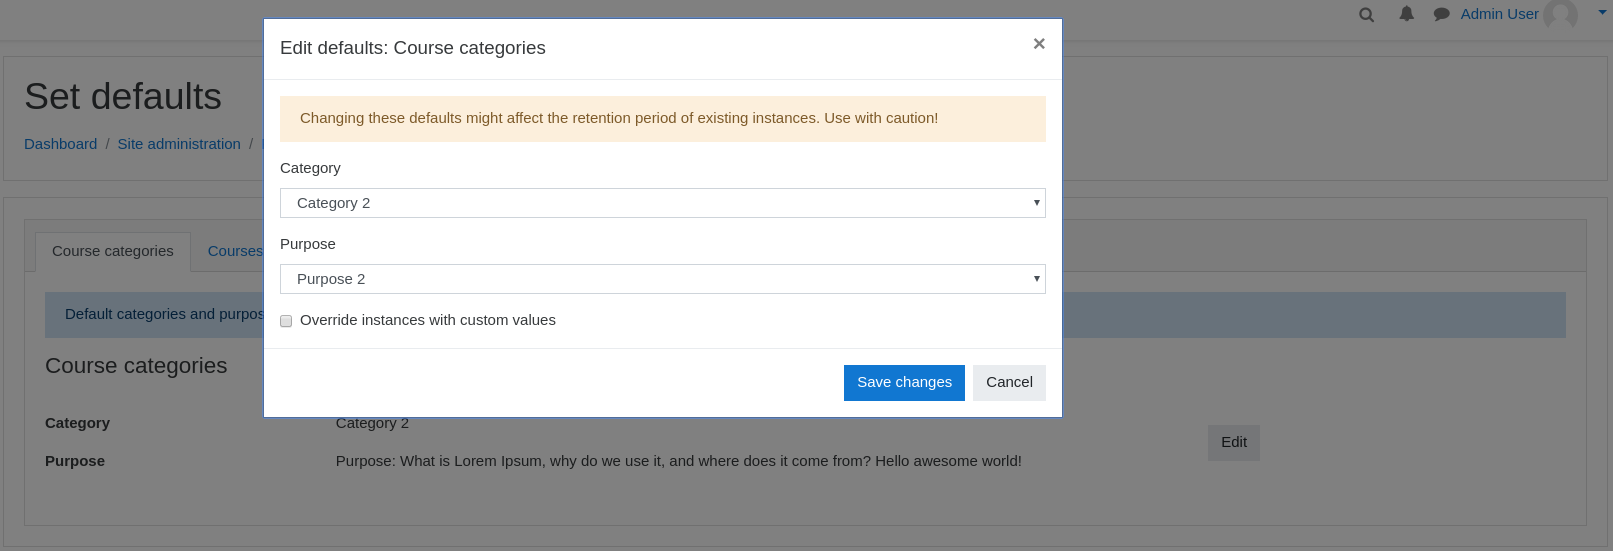Click the Admin User name link
This screenshot has width=1613, height=551.
point(1499,14)
